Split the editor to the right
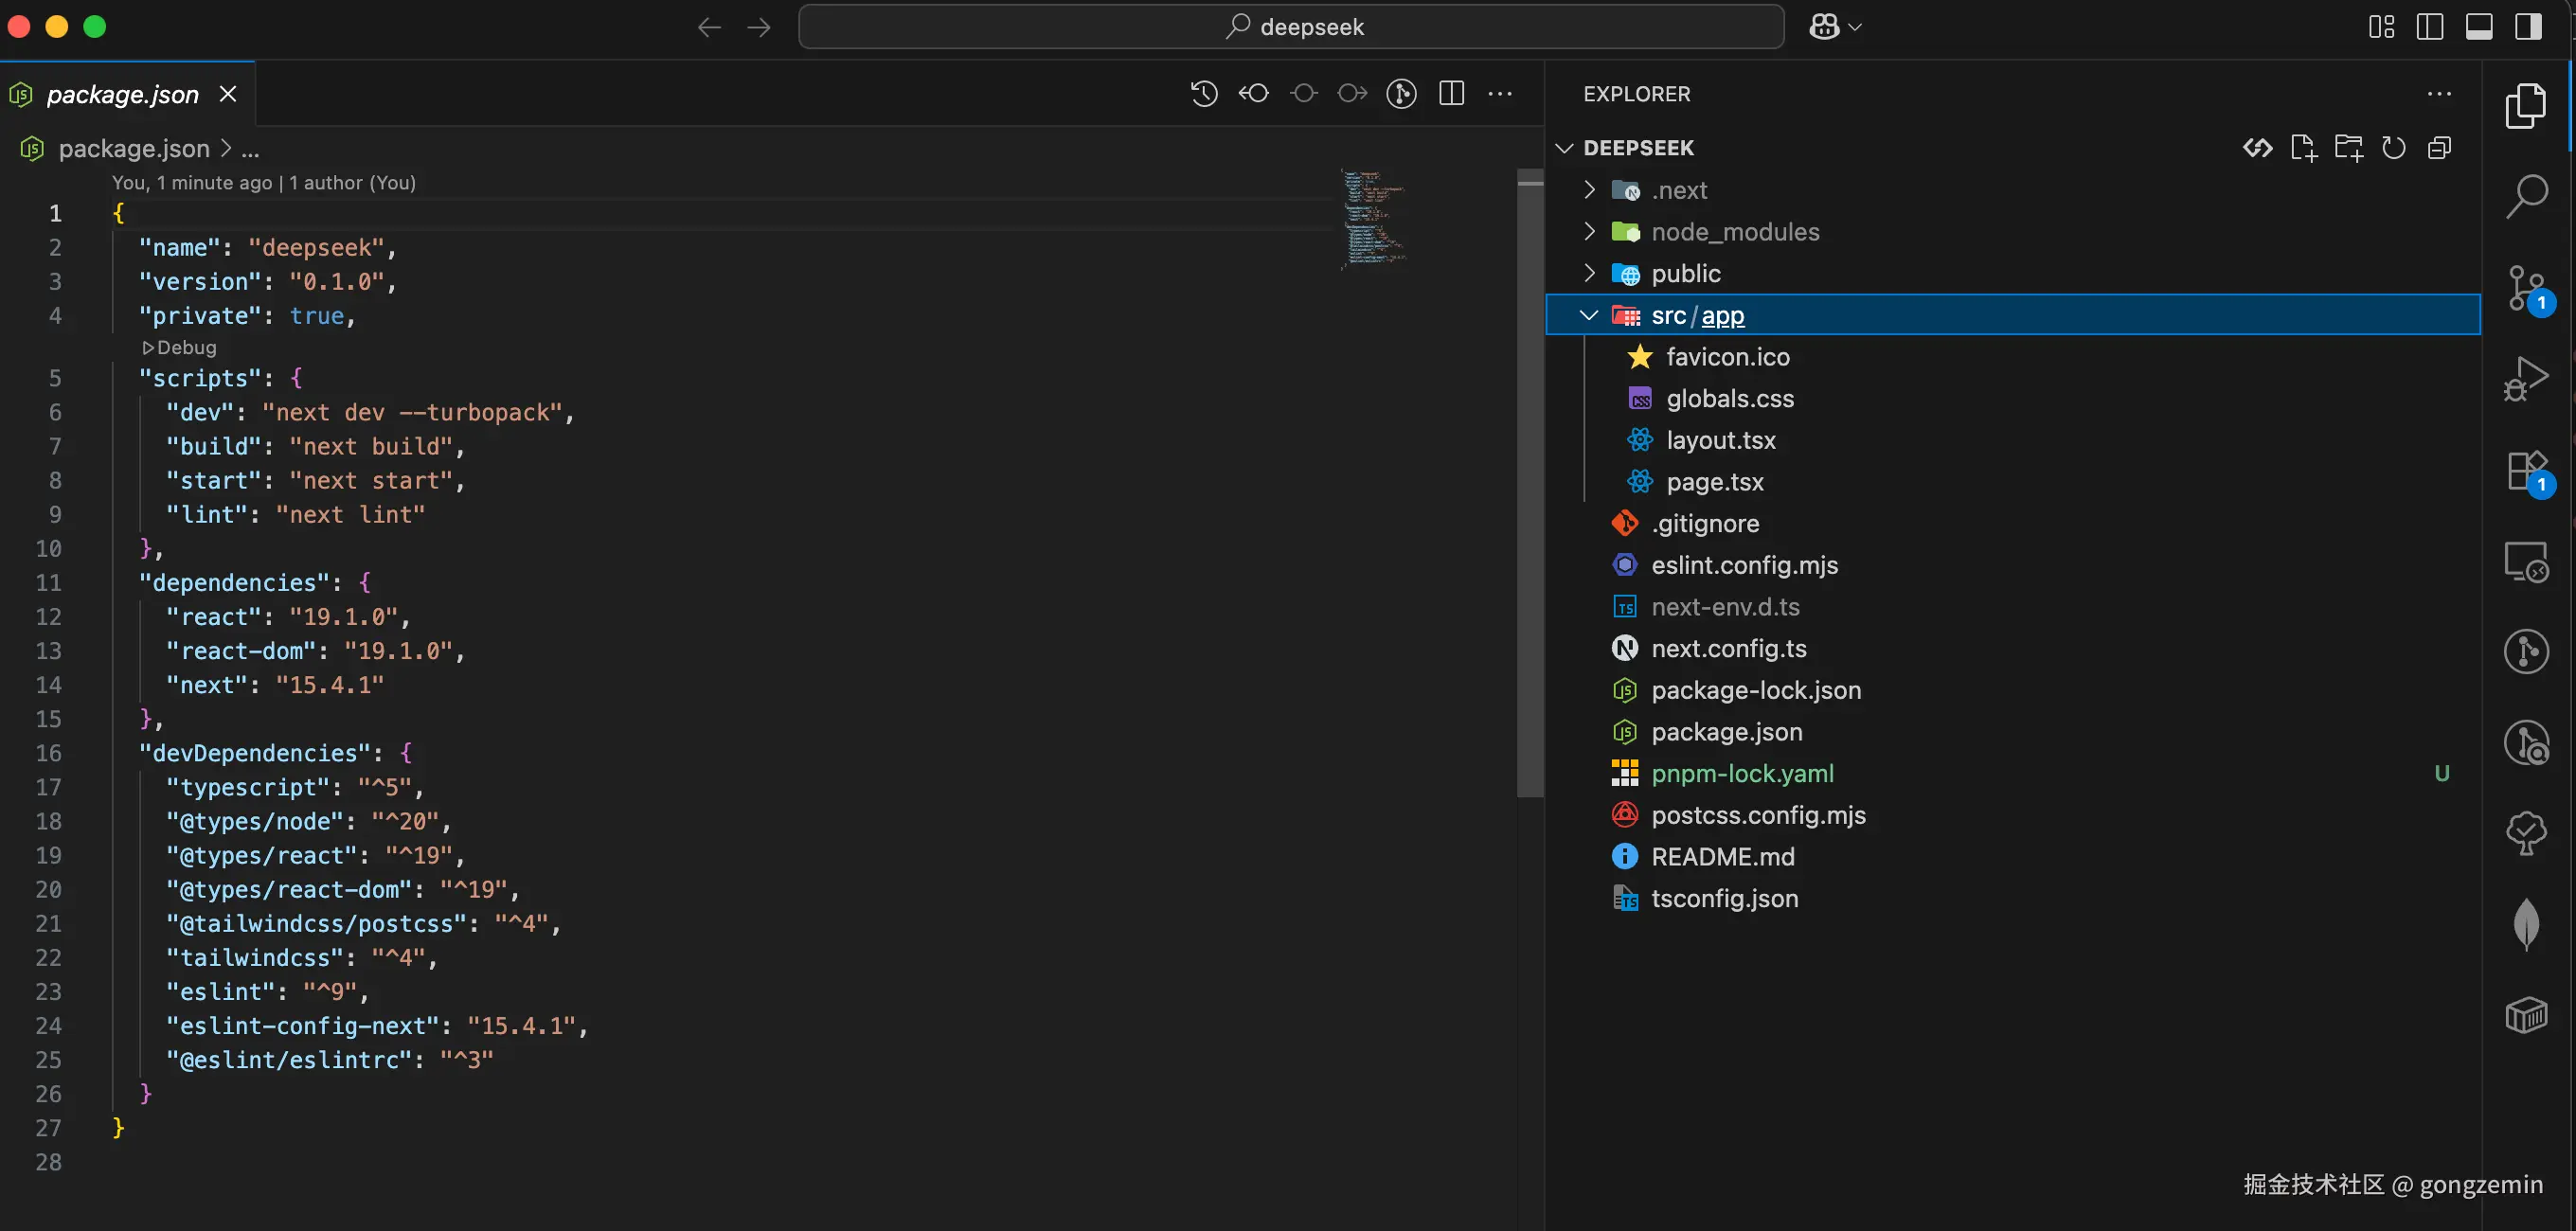The height and width of the screenshot is (1231, 2576). [1451, 94]
